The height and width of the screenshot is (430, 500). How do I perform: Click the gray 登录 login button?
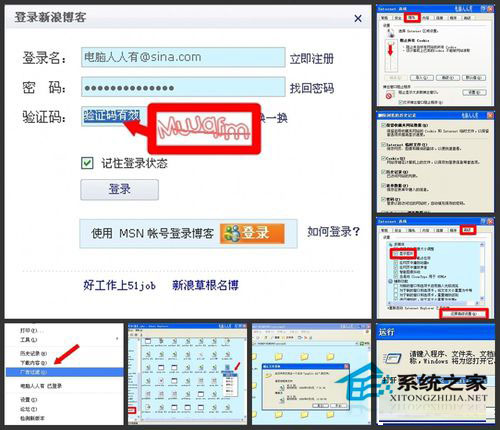pos(119,189)
